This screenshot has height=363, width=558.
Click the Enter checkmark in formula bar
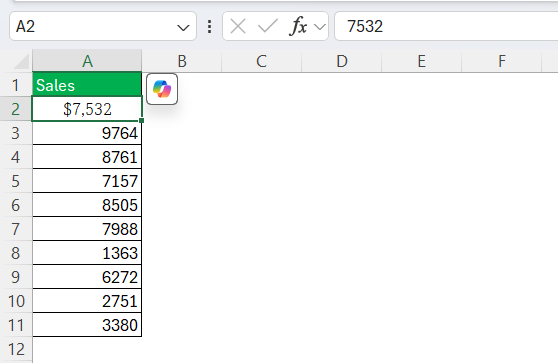click(268, 26)
